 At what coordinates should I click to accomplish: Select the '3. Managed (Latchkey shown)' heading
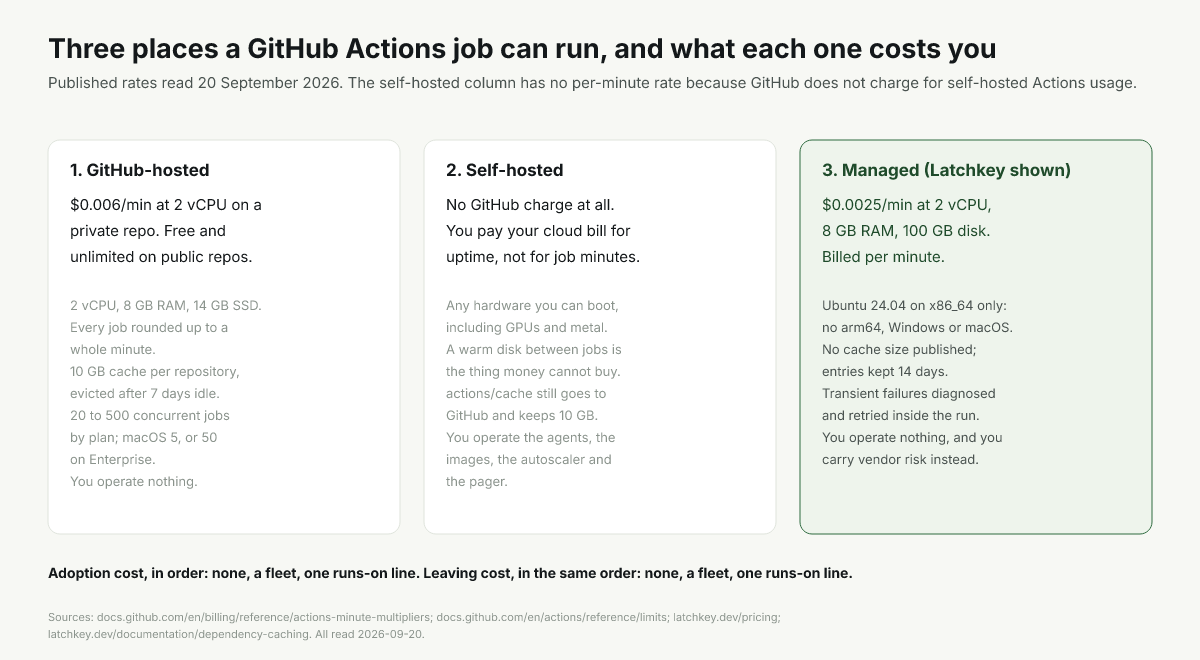tap(946, 170)
